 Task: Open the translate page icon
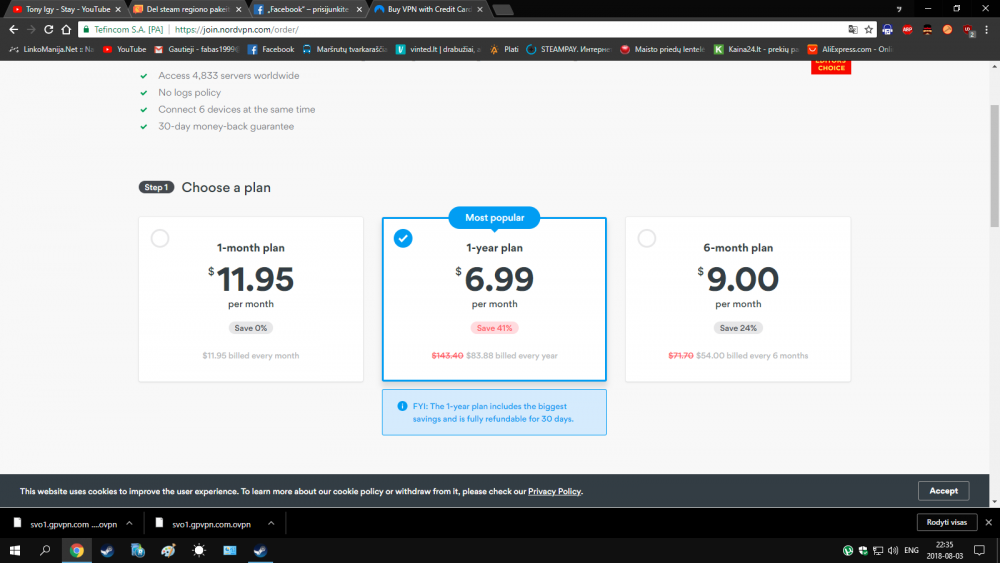pyautogui.click(x=853, y=29)
